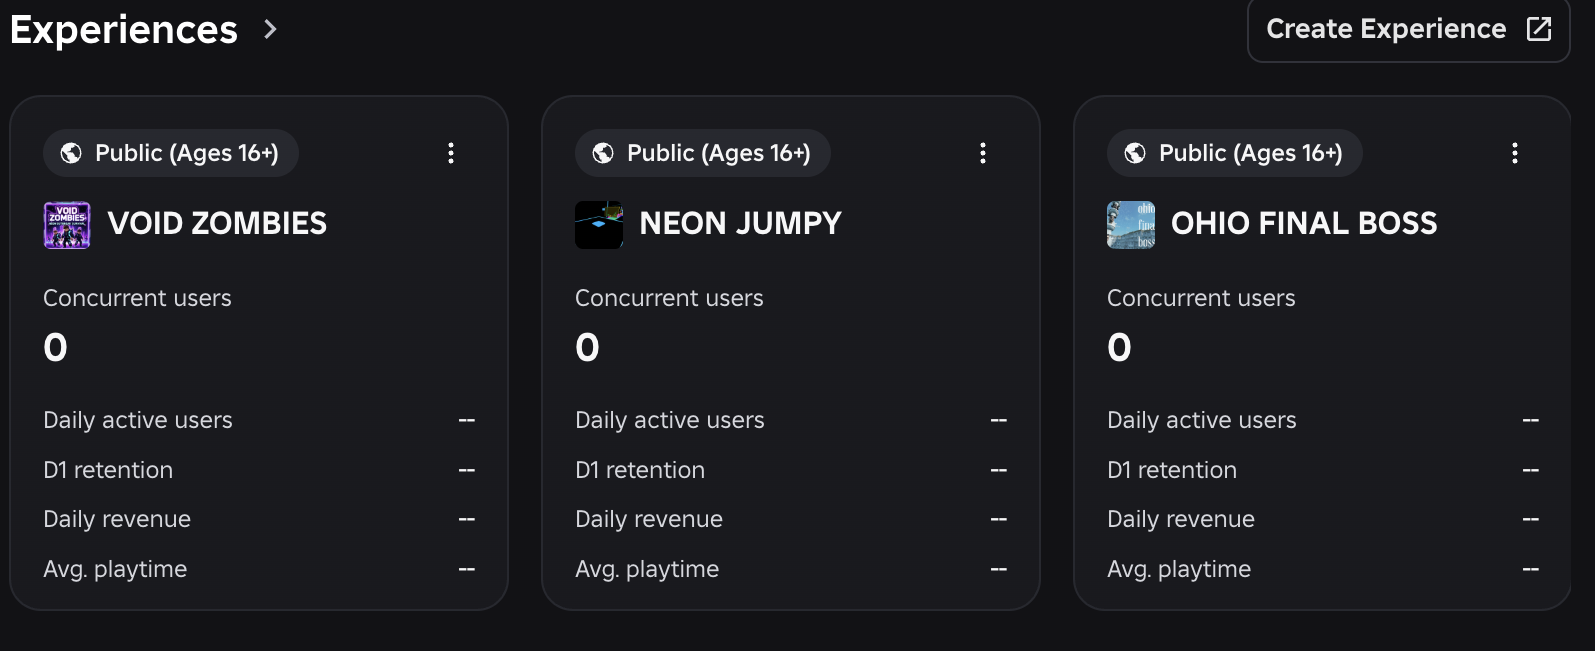Click the Avg. playtime dash value on NEON JUMPY
1595x651 pixels.
(x=999, y=569)
